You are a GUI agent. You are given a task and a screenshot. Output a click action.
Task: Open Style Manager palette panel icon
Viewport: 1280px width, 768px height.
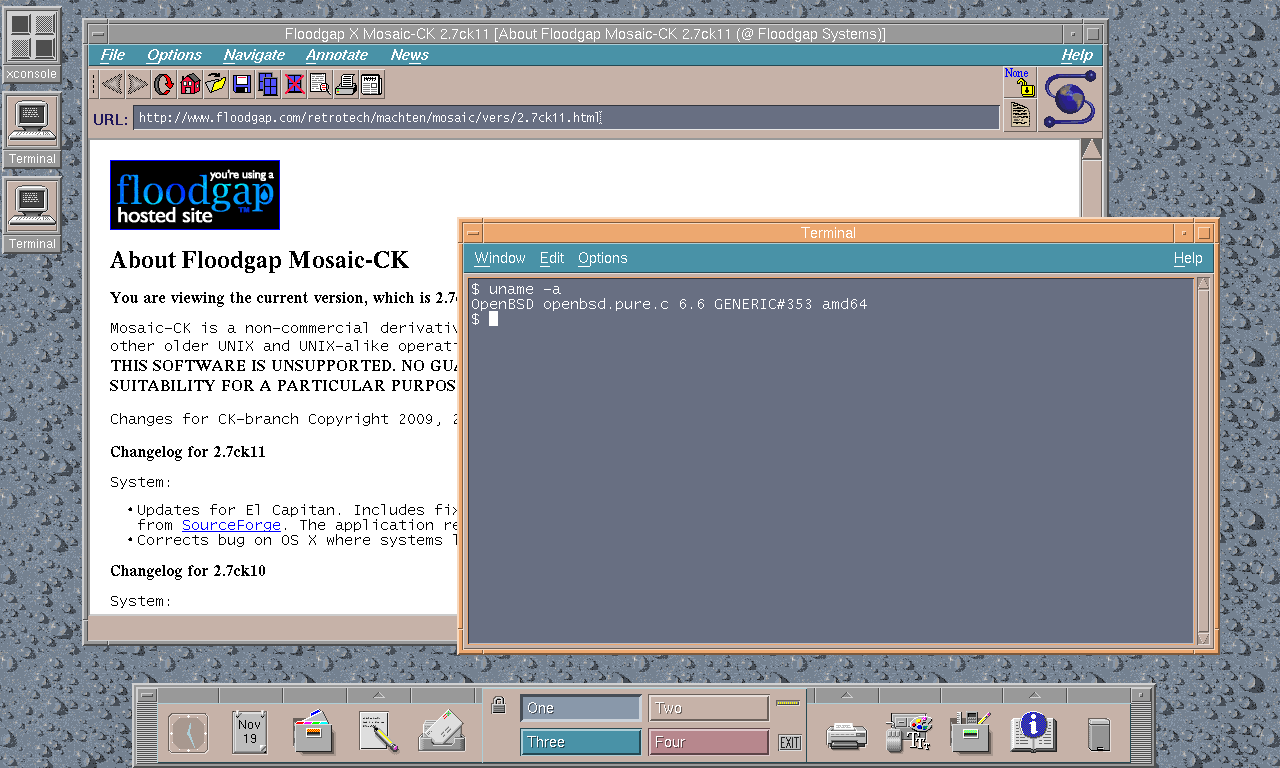point(909,733)
